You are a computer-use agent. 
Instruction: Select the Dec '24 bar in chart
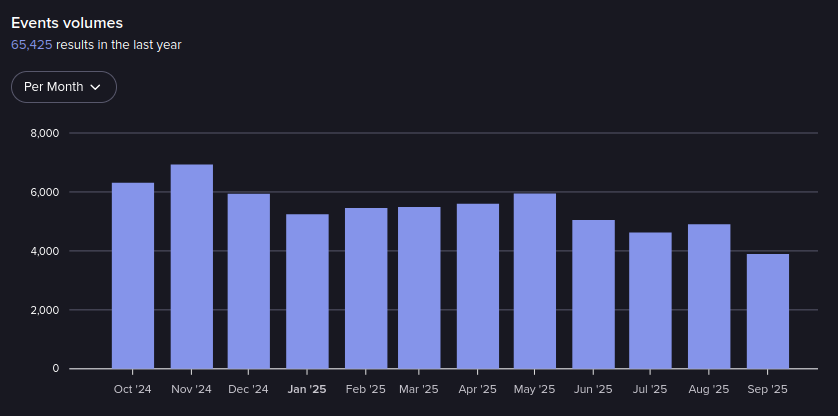(x=248, y=281)
